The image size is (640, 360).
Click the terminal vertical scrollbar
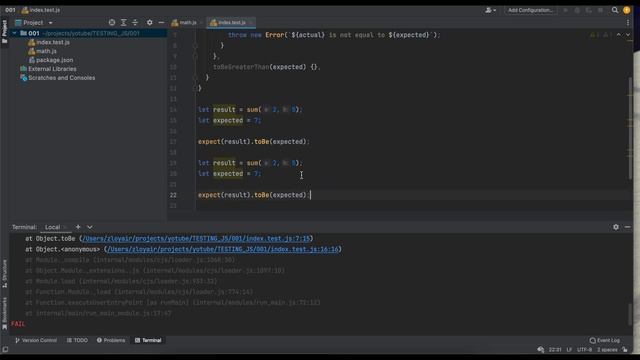[631, 314]
